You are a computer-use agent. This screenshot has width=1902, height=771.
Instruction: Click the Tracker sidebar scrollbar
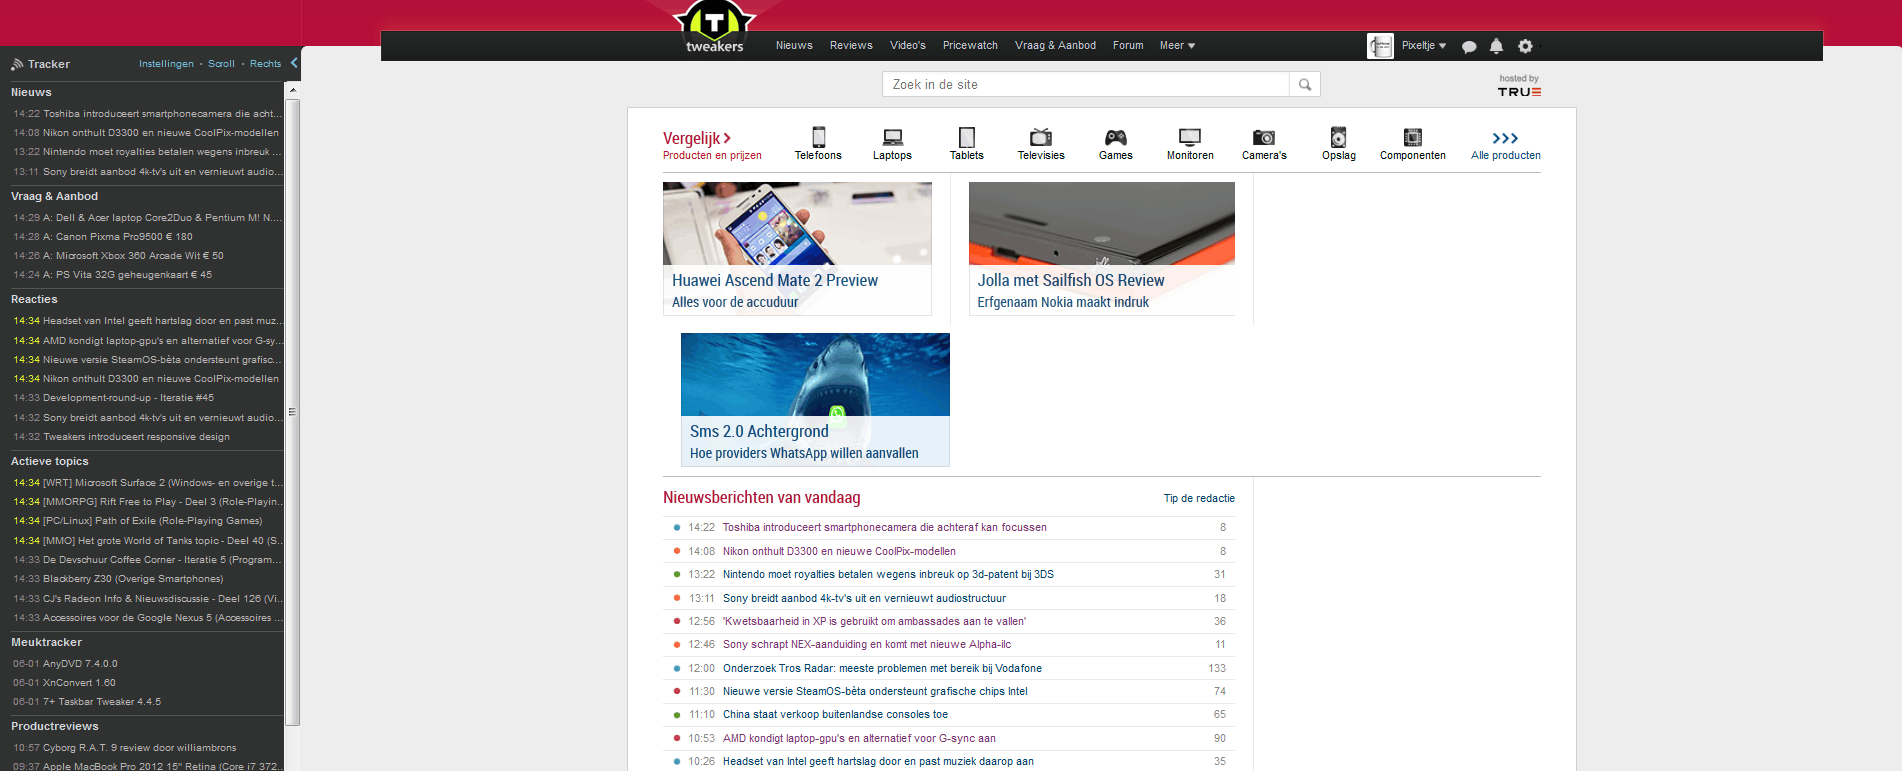click(292, 410)
